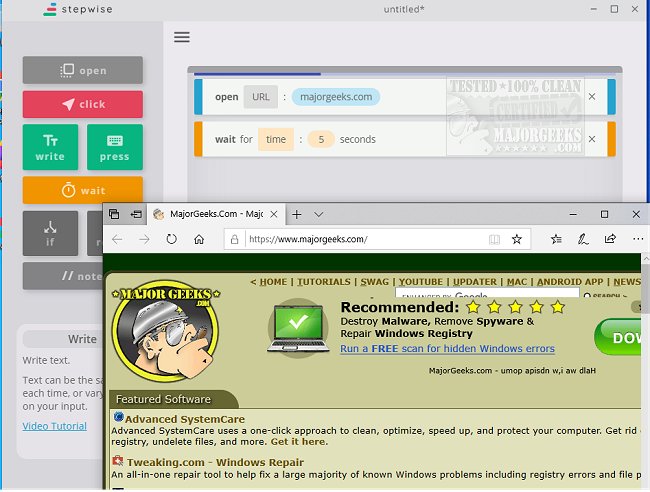Click the Google search box

point(488,293)
